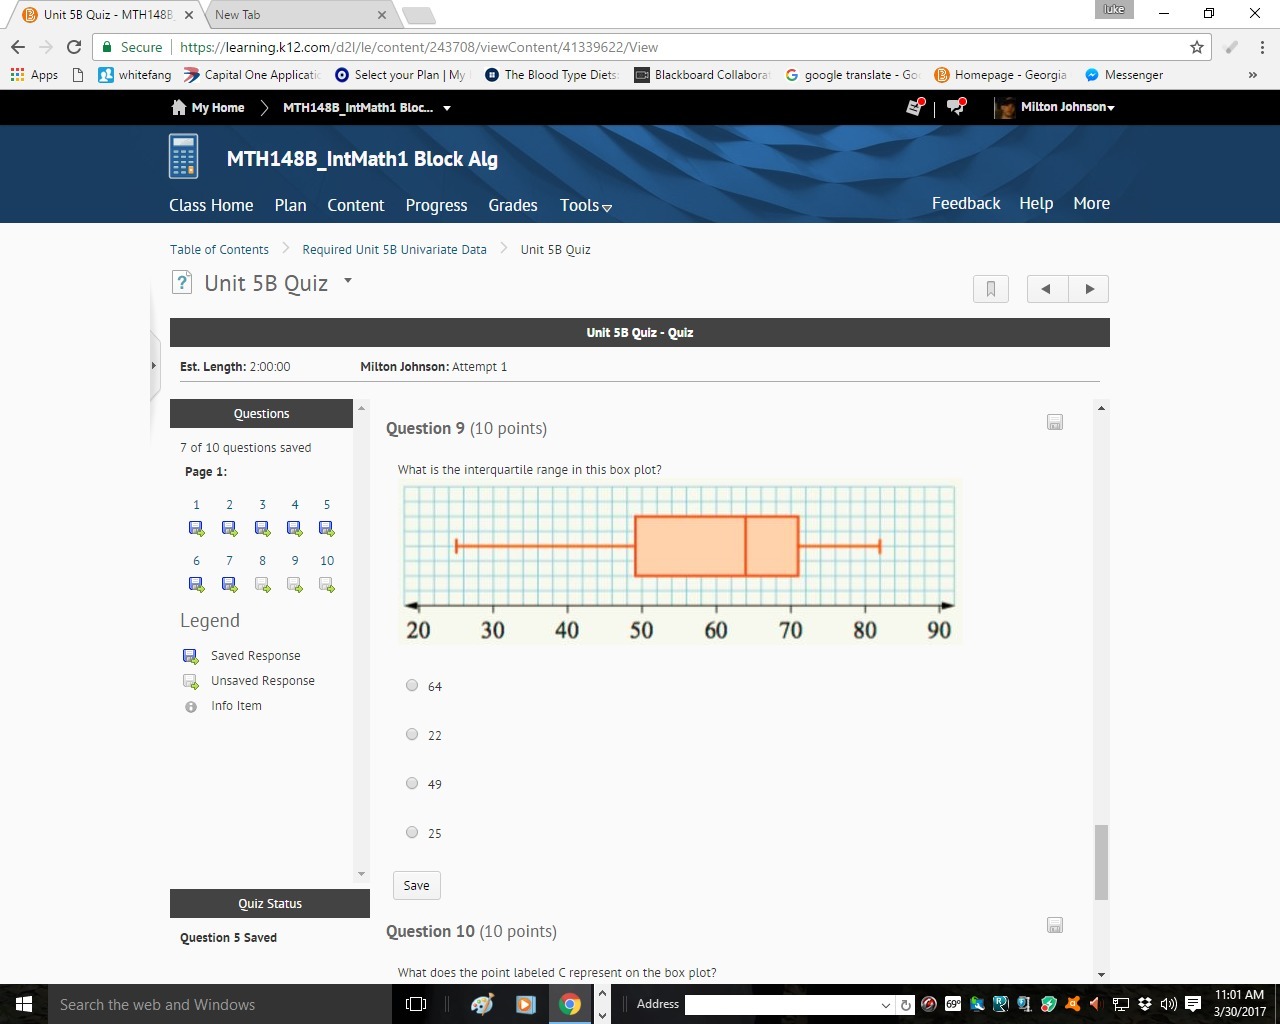Click the volume speaker tray icon
Viewport: 1280px width, 1024px height.
[x=1168, y=1004]
